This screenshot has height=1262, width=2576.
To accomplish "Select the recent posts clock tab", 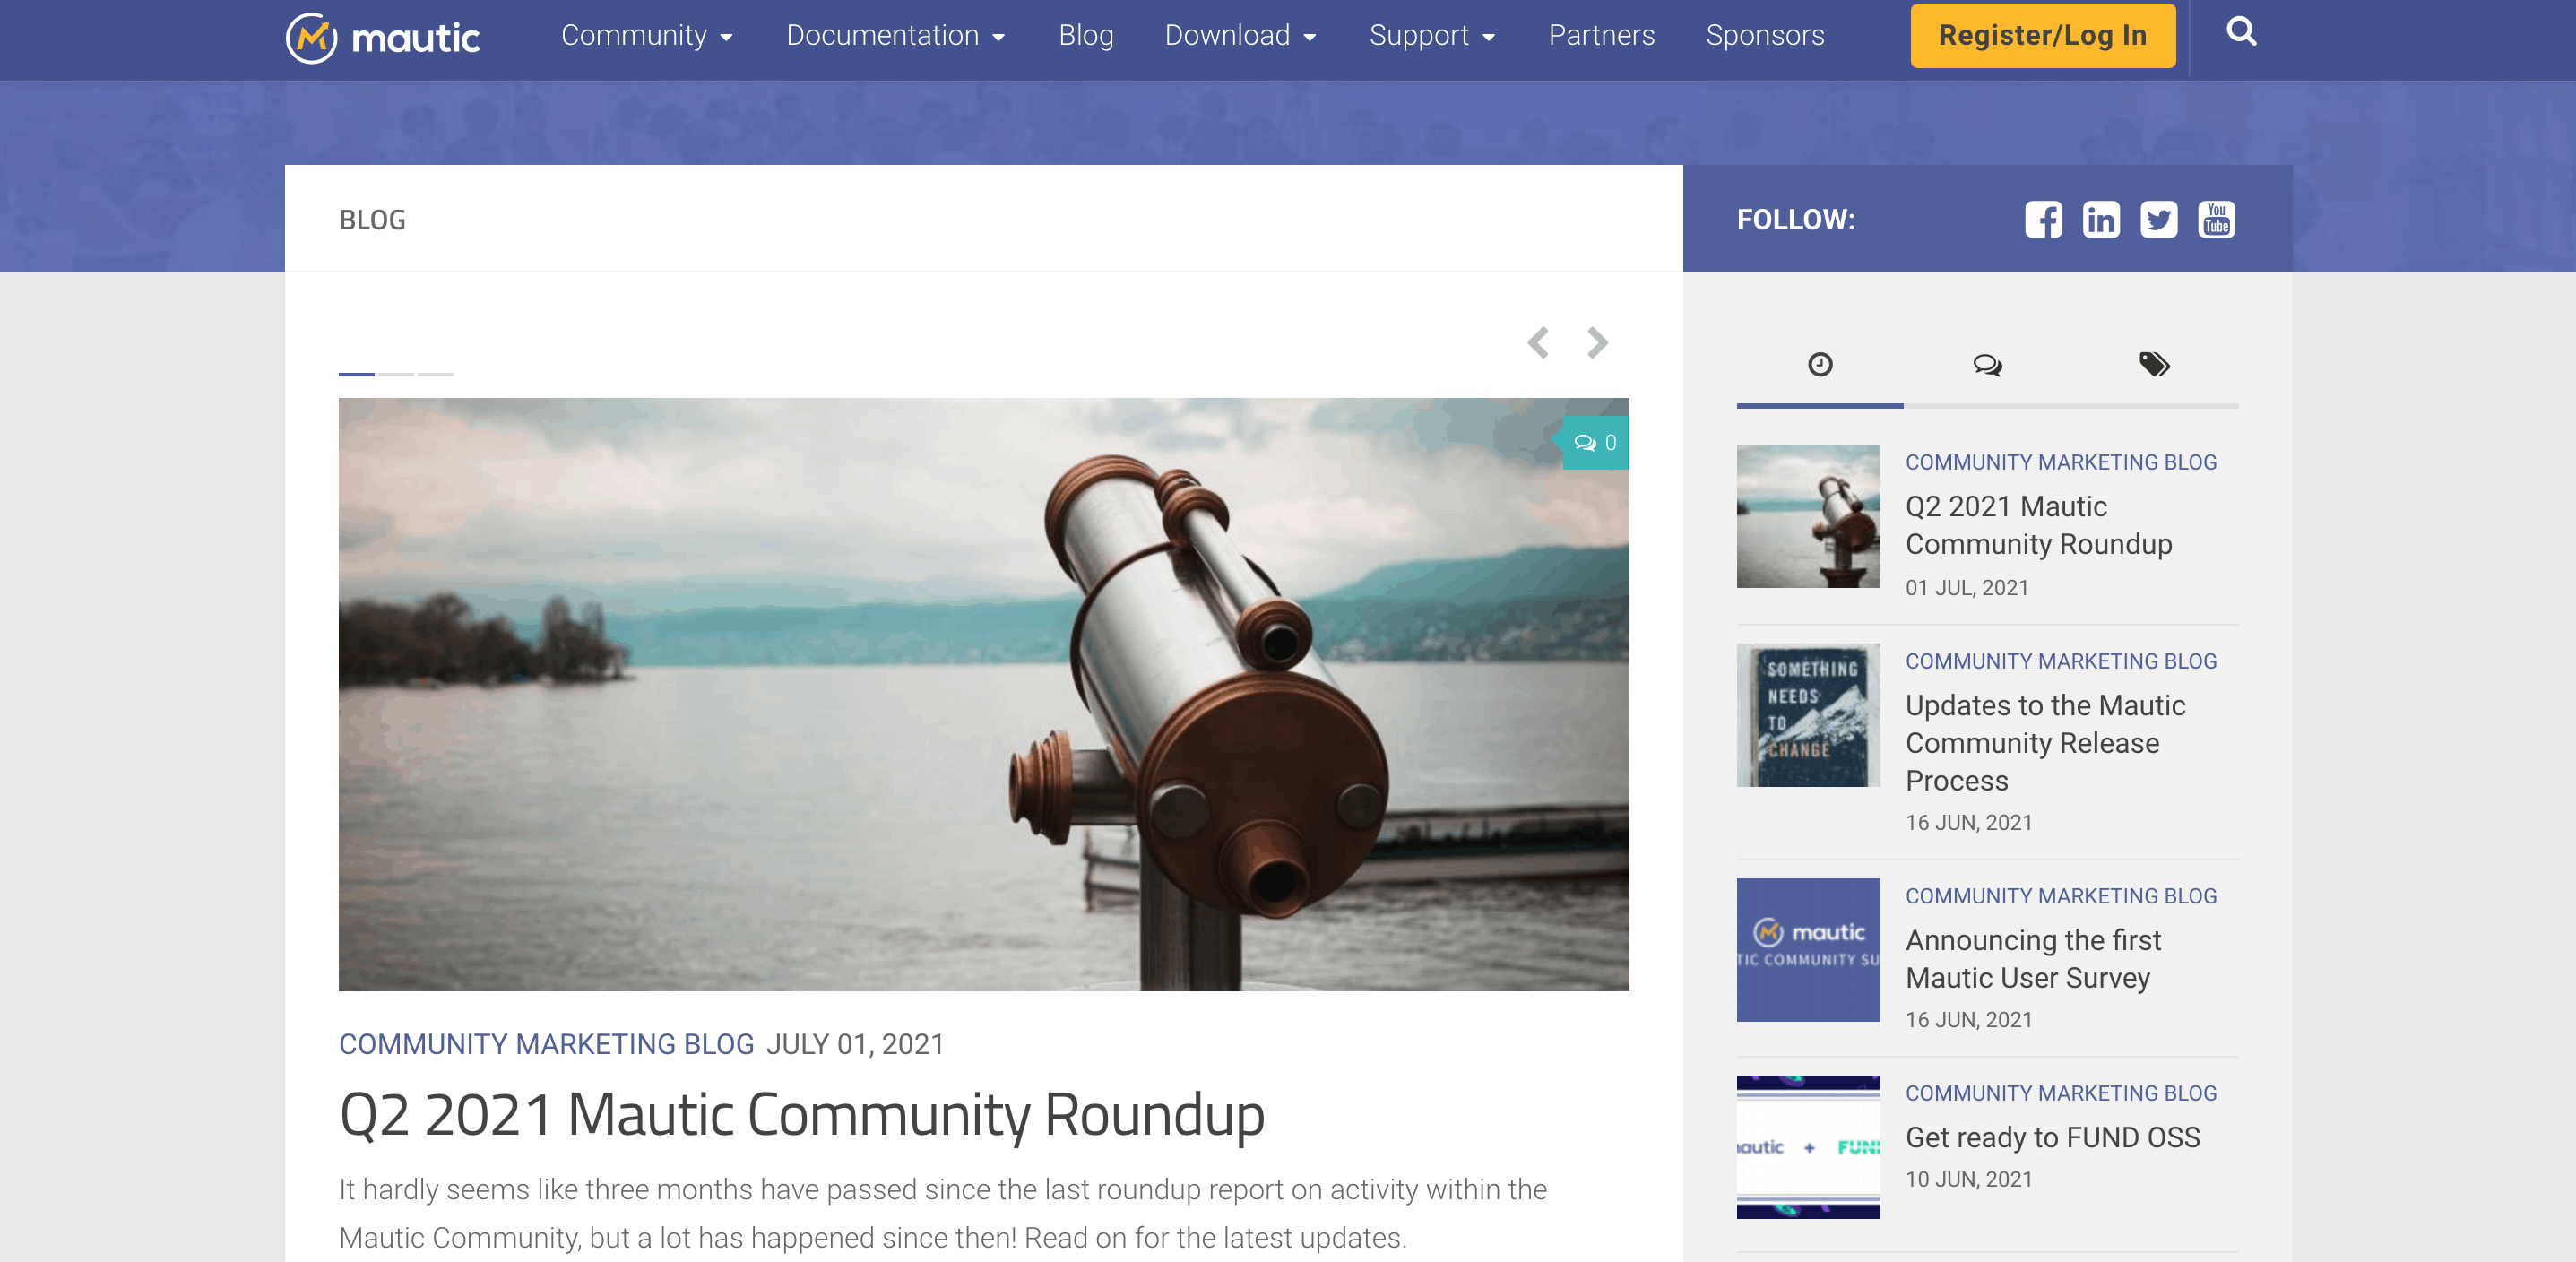I will [1820, 365].
